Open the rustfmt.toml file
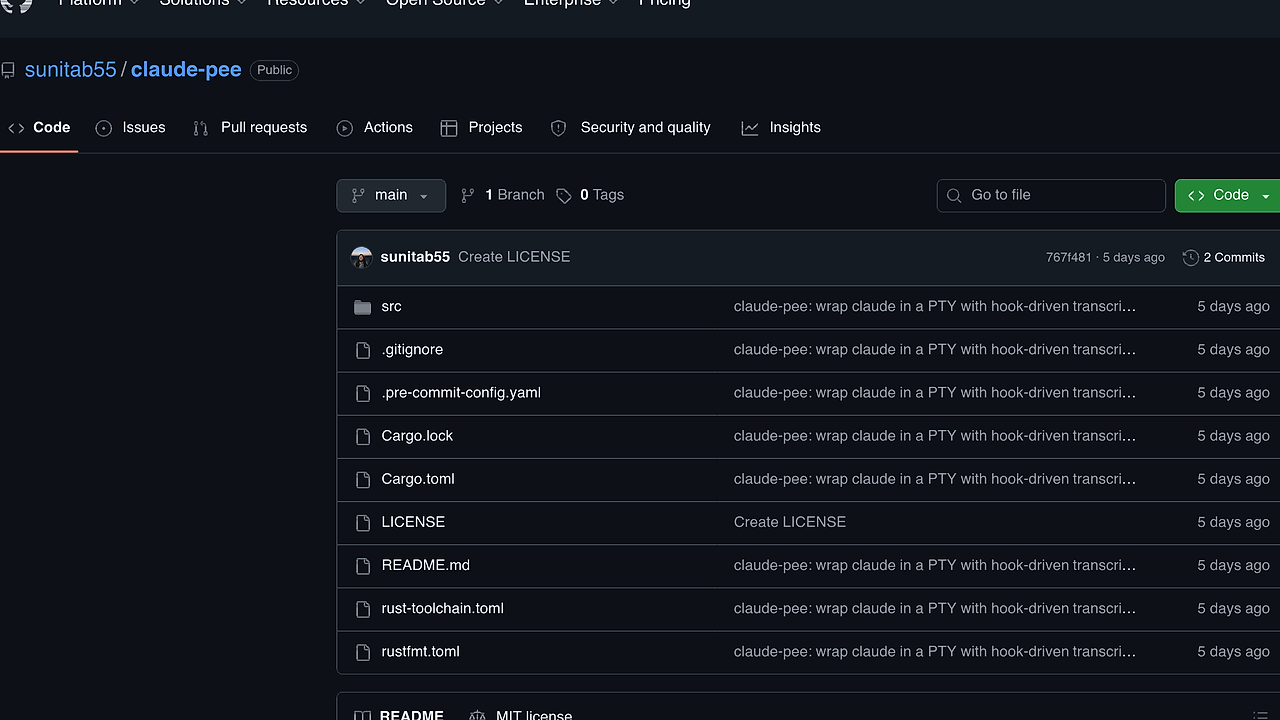 [x=421, y=651]
